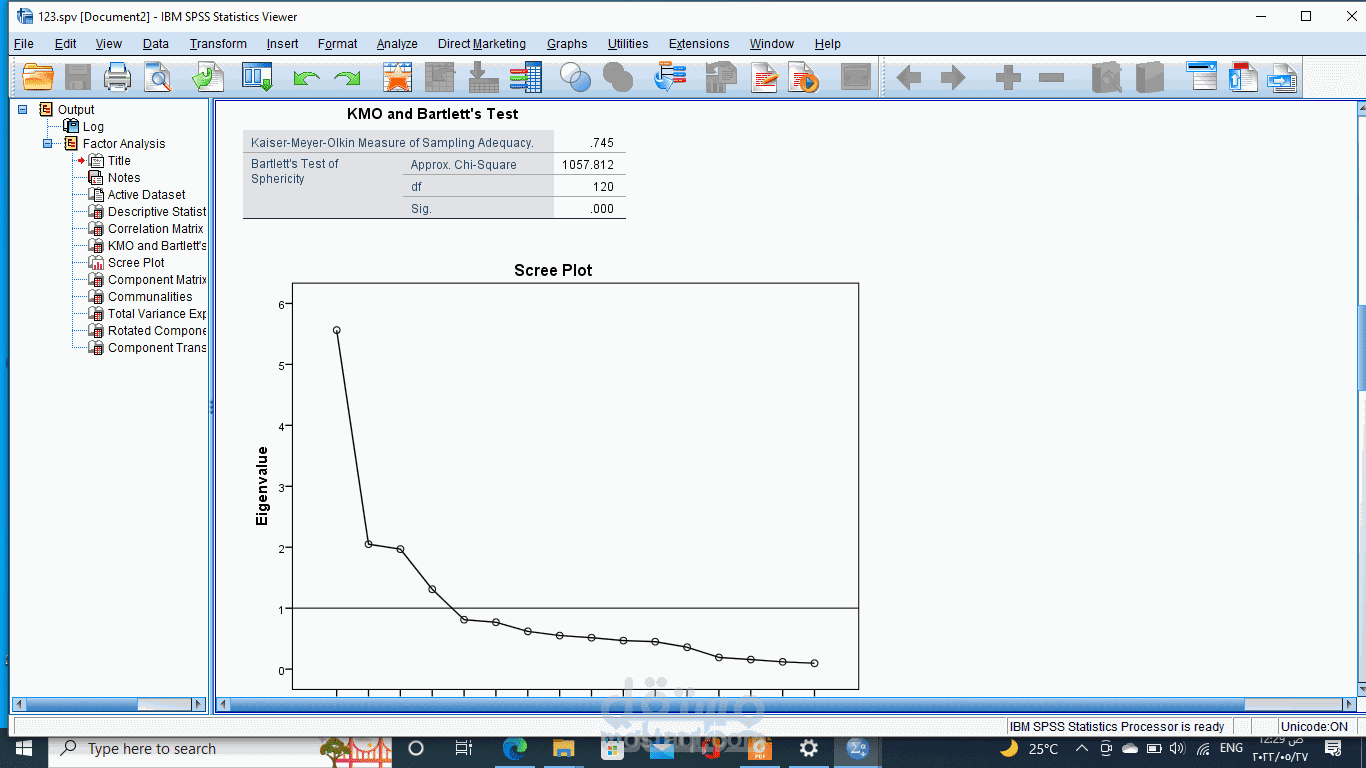Image resolution: width=1366 pixels, height=768 pixels.
Task: Click the Go to Data star icon
Action: [x=398, y=77]
